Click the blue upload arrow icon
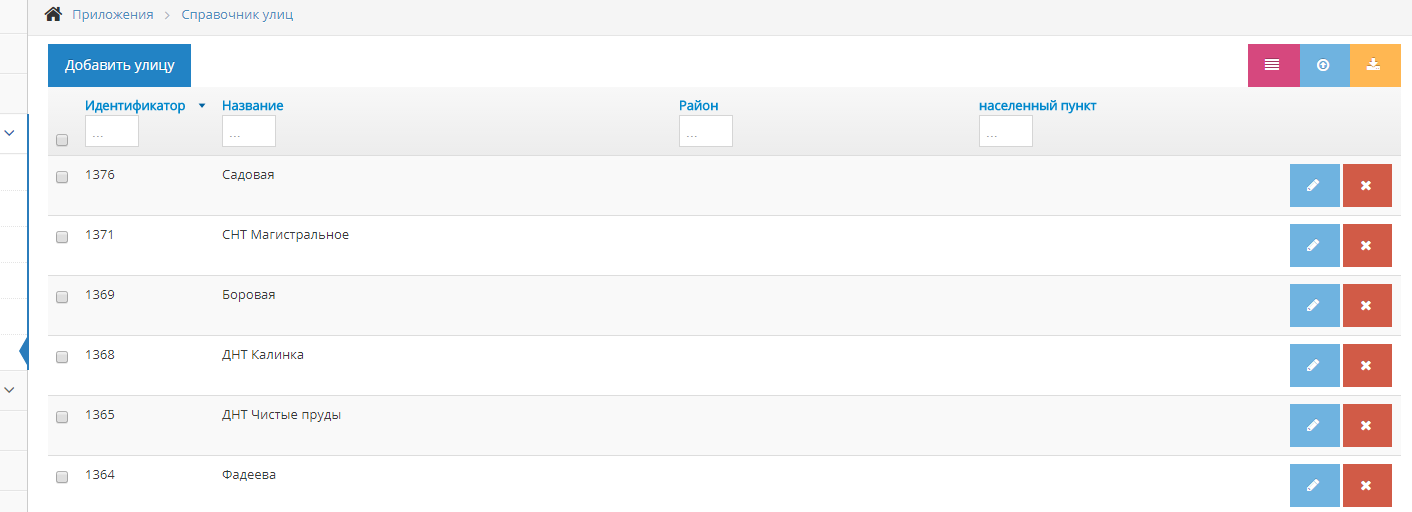This screenshot has width=1412, height=512. tap(1324, 65)
